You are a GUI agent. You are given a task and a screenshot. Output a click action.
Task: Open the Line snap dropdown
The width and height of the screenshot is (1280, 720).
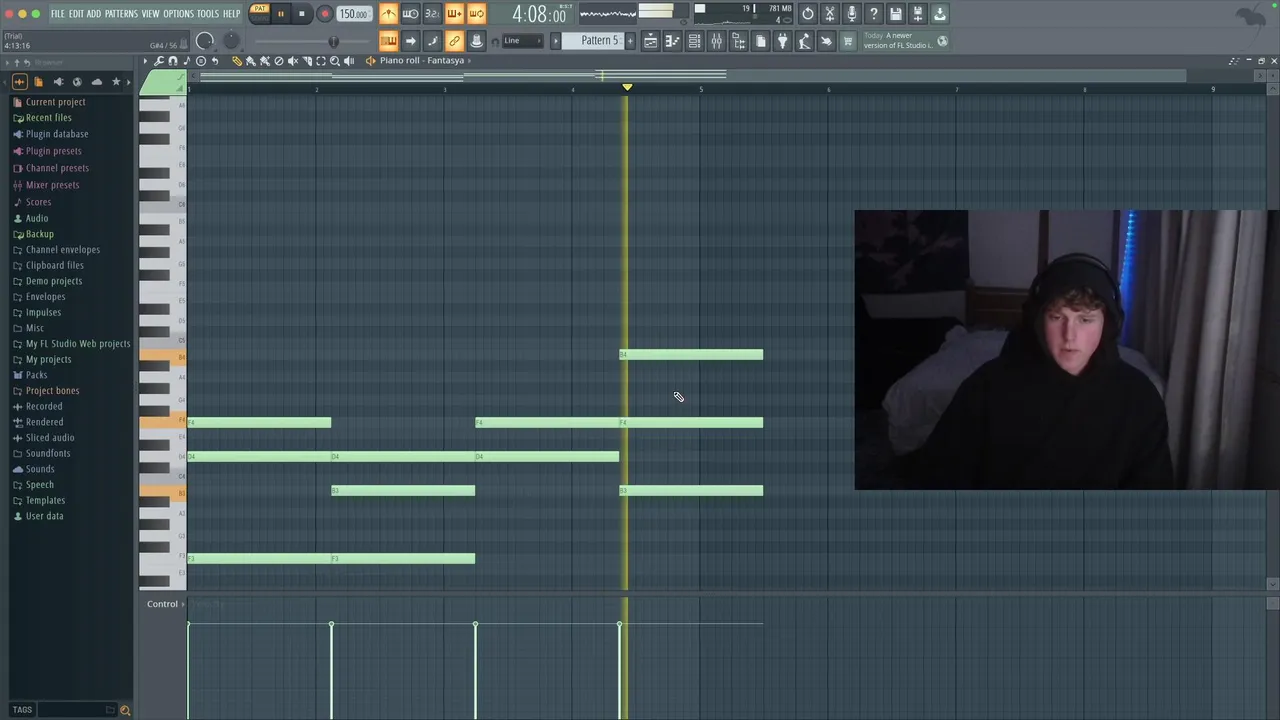tap(523, 41)
